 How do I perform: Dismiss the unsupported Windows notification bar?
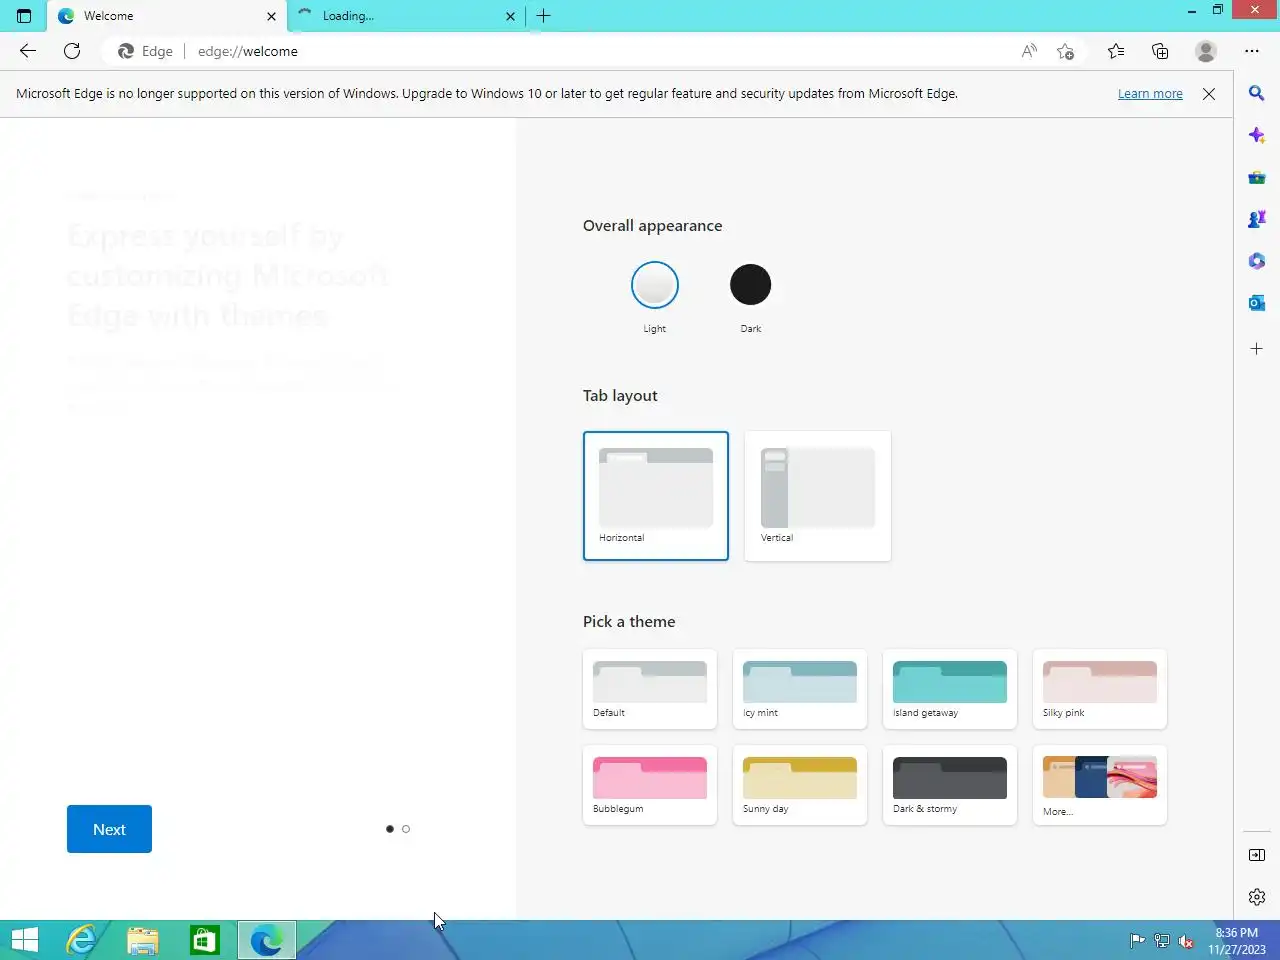1209,94
